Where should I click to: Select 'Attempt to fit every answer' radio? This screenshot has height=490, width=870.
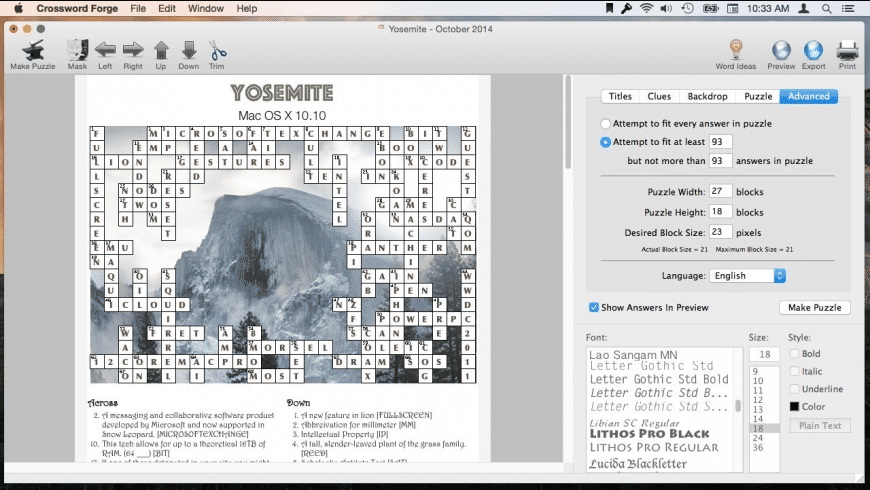(x=605, y=123)
